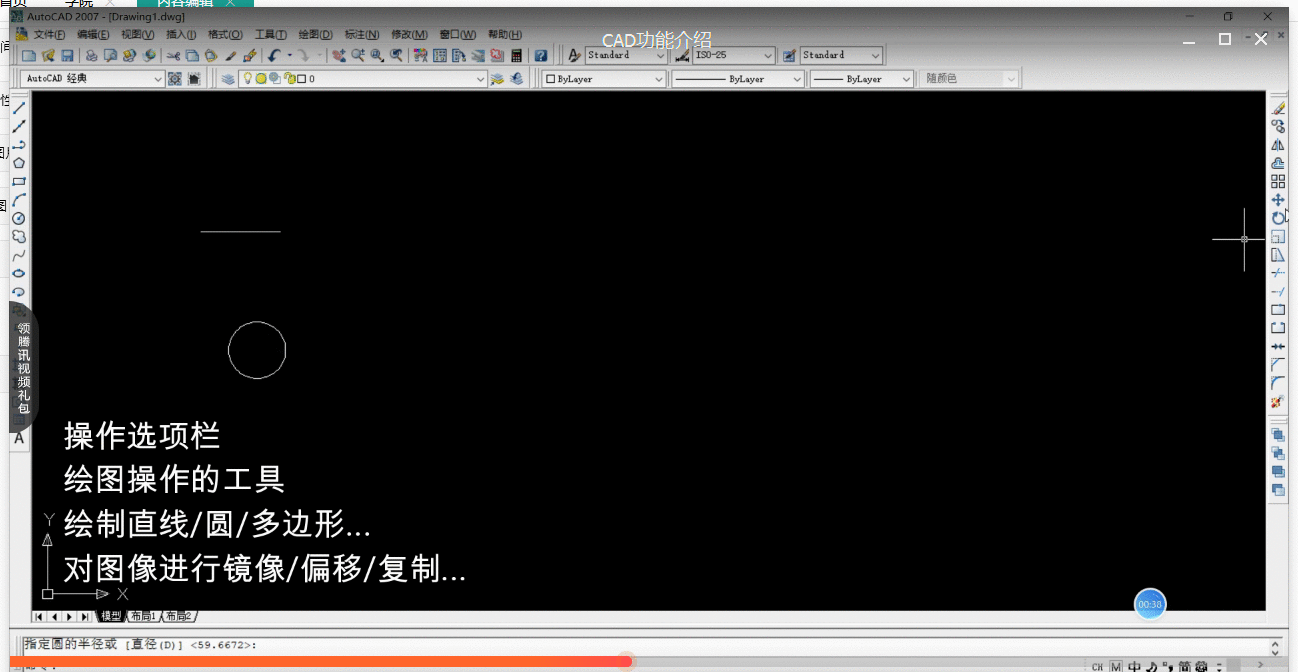
Task: Toggle the layer on/off lightbulb icon
Action: pyautogui.click(x=248, y=79)
